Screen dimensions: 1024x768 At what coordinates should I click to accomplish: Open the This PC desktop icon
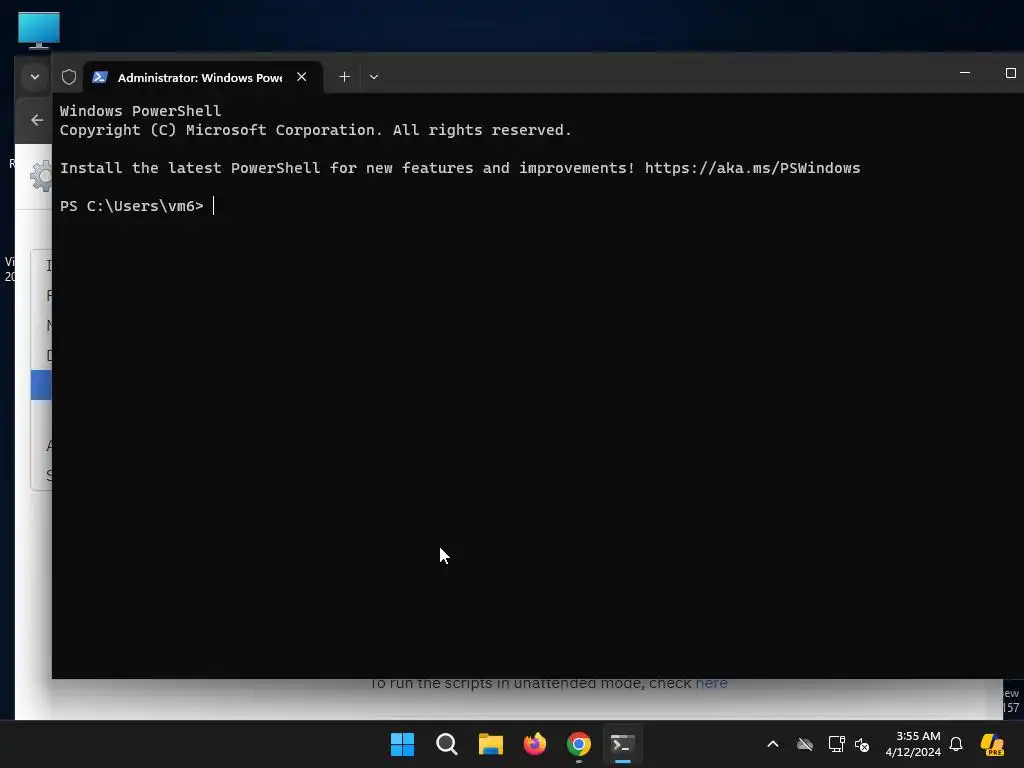pyautogui.click(x=39, y=30)
